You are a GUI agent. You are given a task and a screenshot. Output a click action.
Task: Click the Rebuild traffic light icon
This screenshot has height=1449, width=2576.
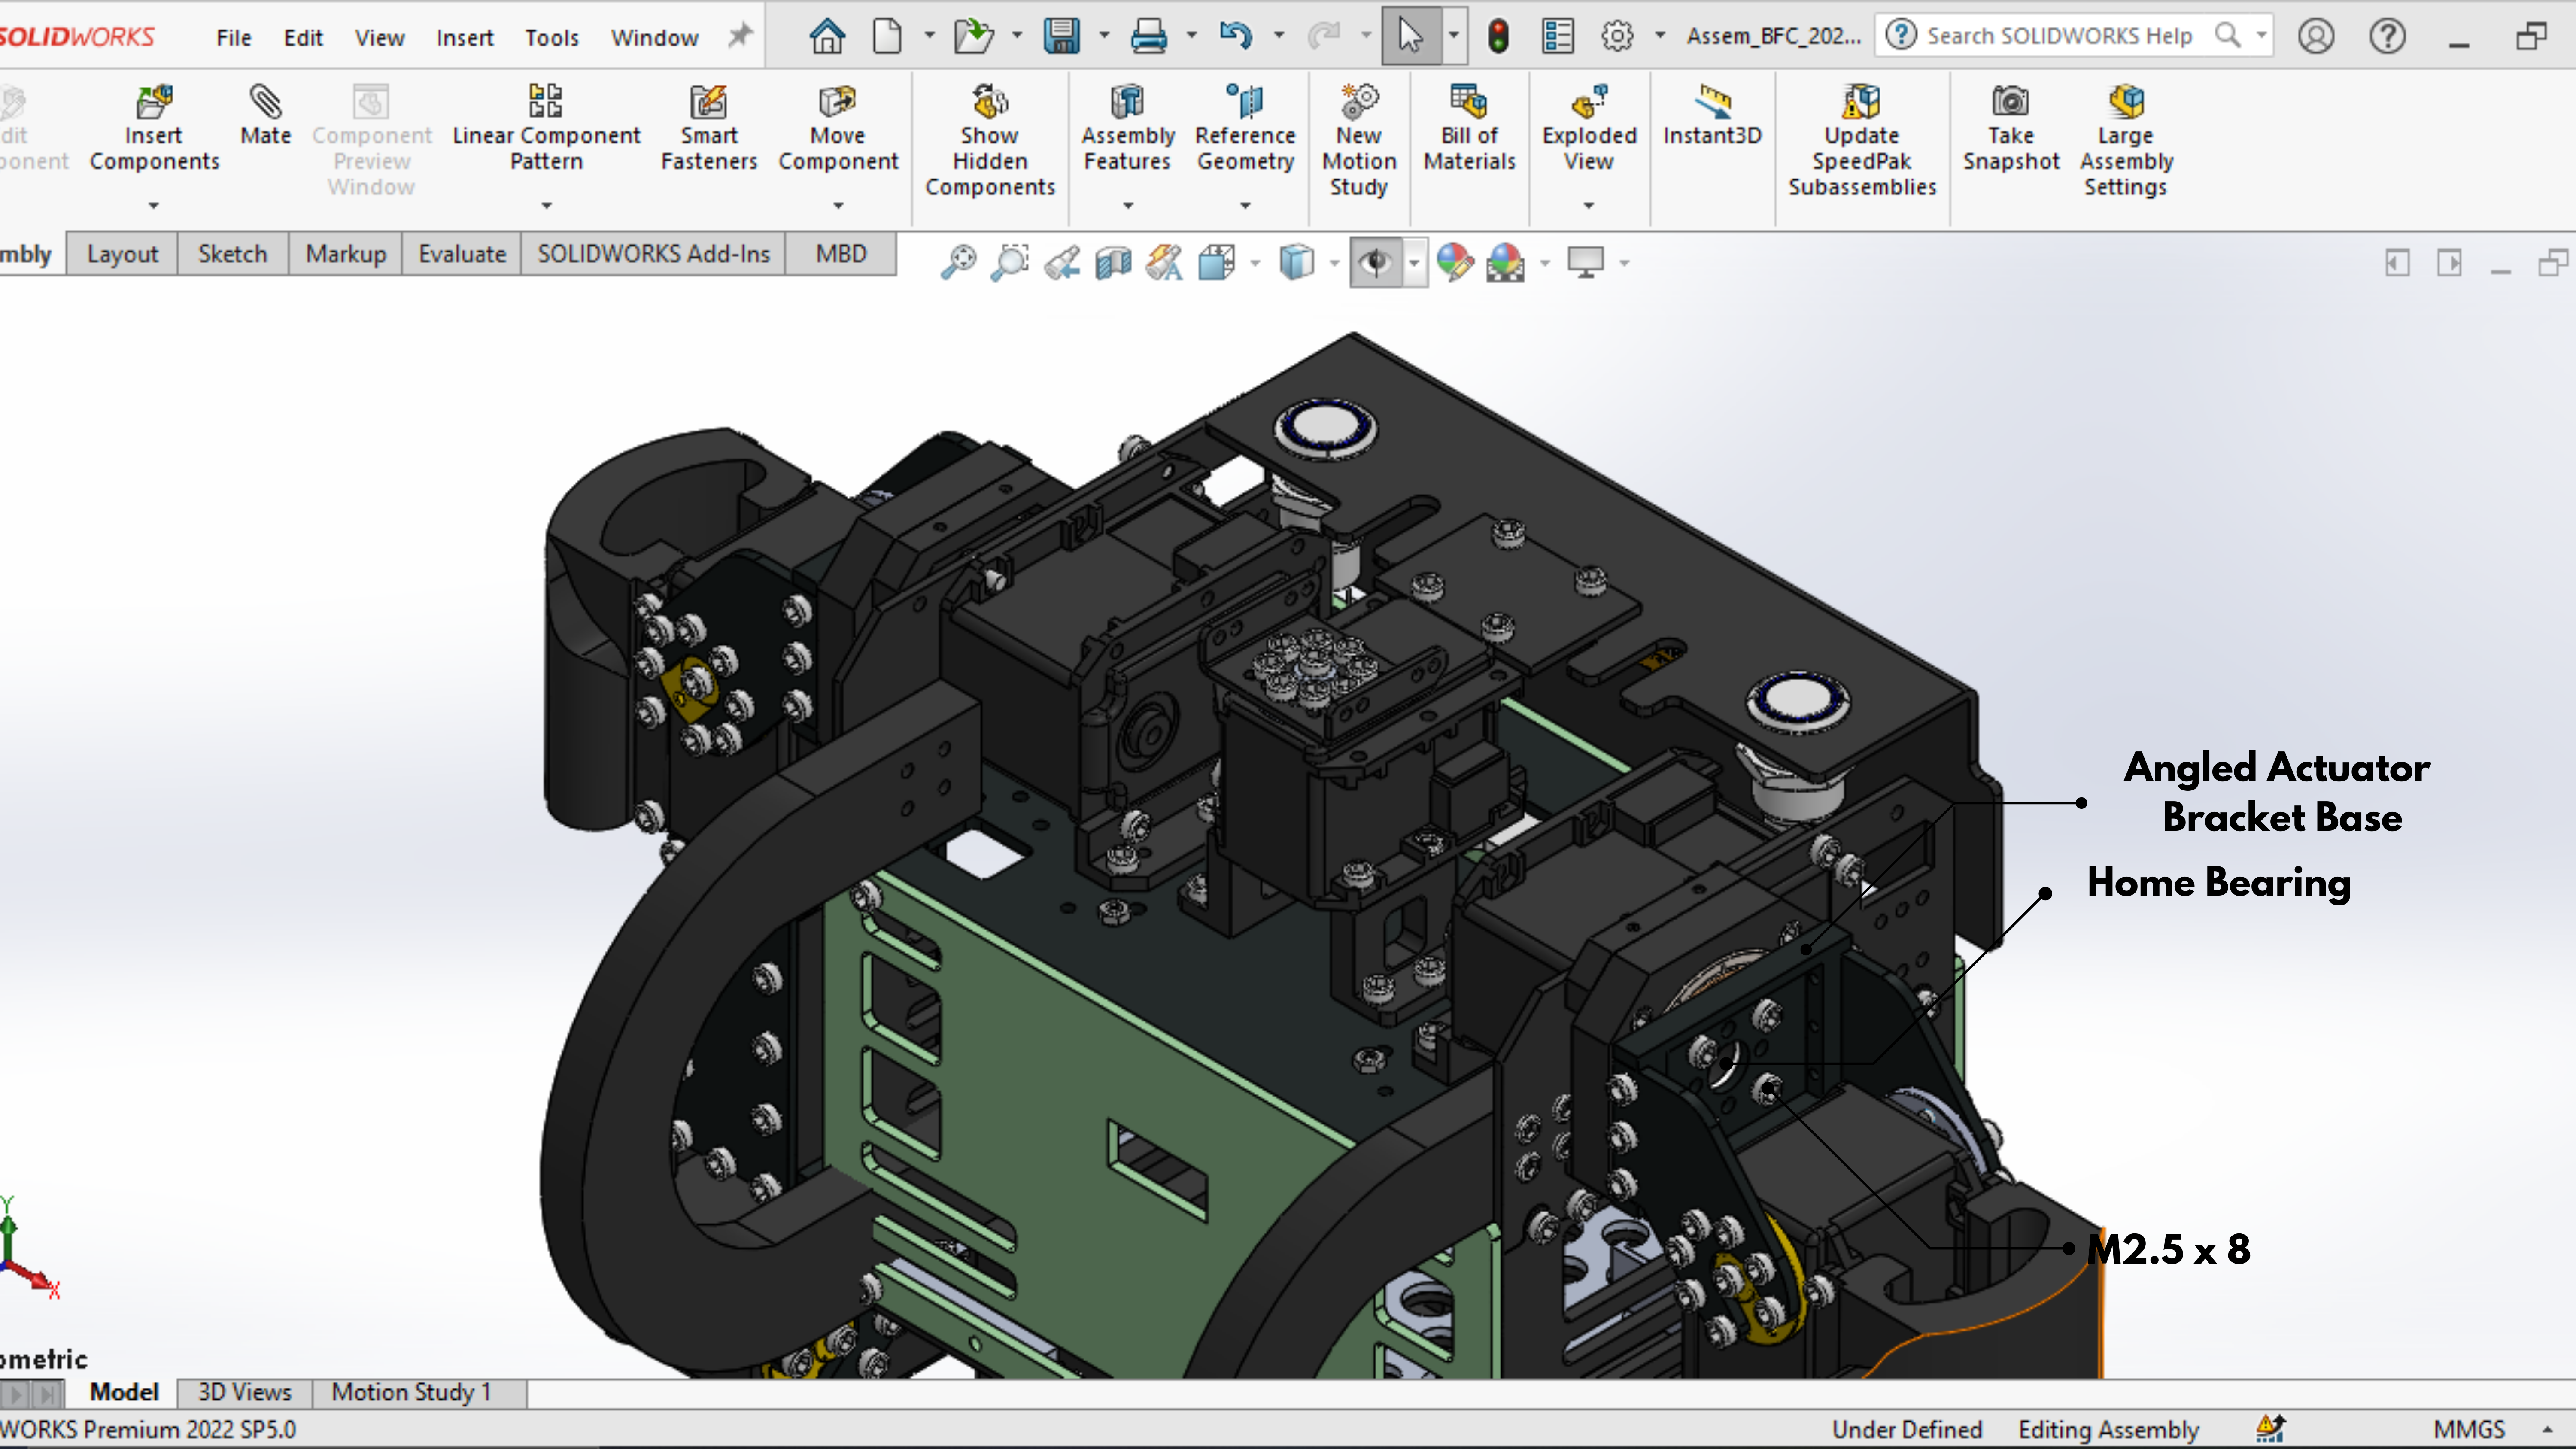click(1498, 36)
